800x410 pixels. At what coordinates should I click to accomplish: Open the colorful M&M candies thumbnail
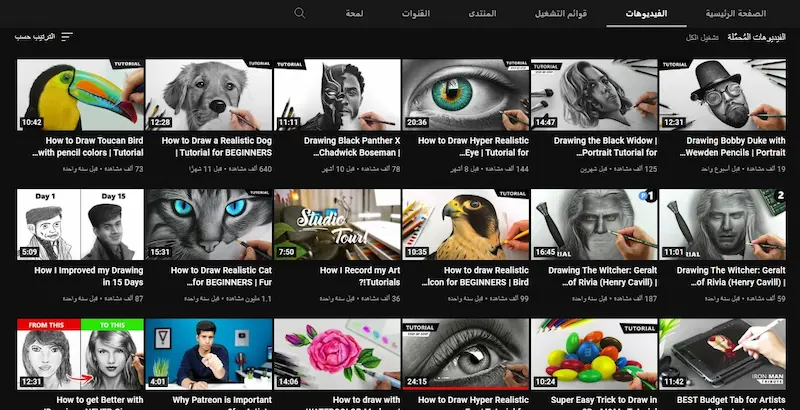click(594, 354)
